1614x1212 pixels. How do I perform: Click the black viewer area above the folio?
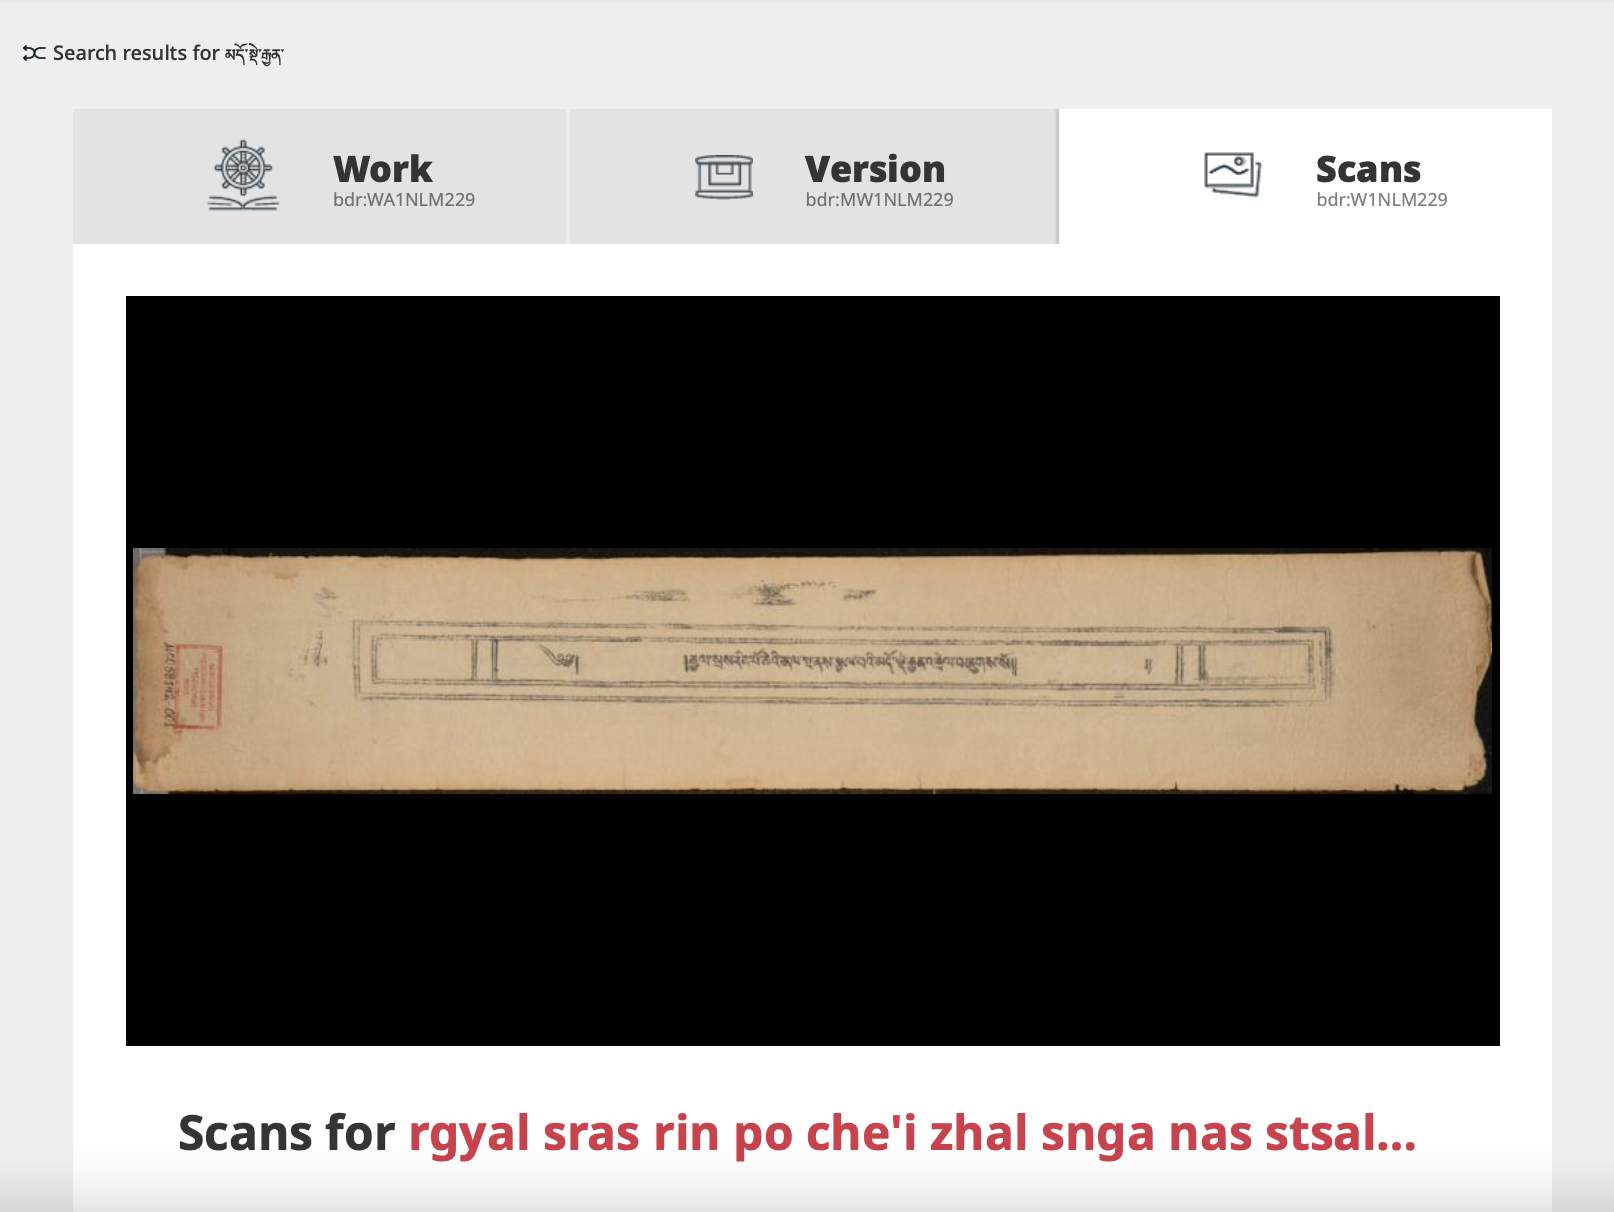[812, 421]
